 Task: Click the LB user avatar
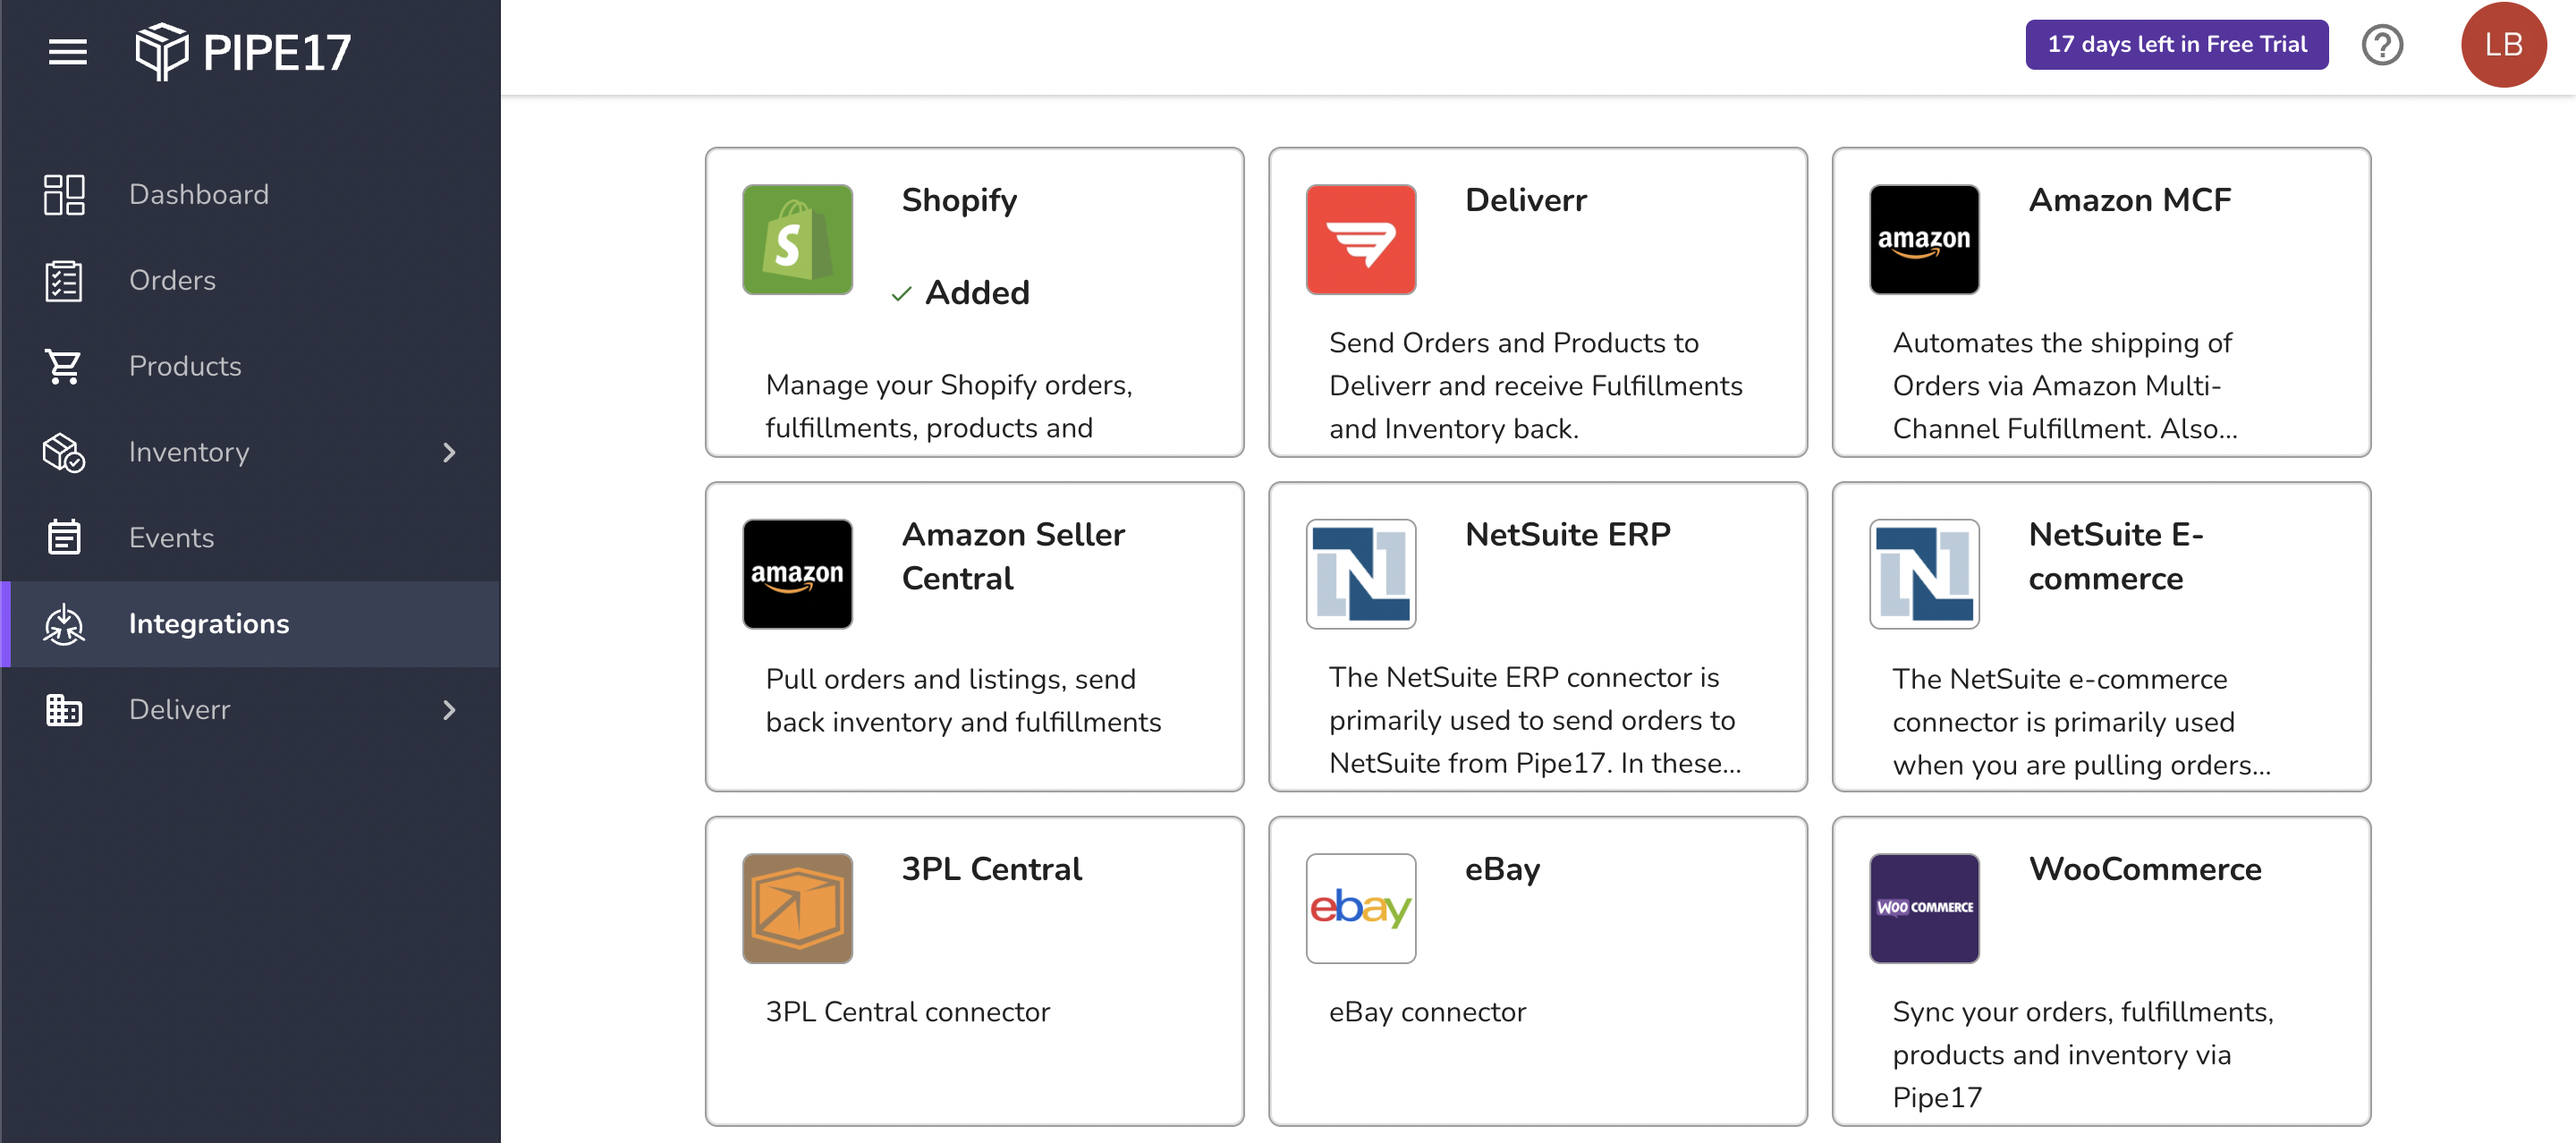click(x=2503, y=45)
